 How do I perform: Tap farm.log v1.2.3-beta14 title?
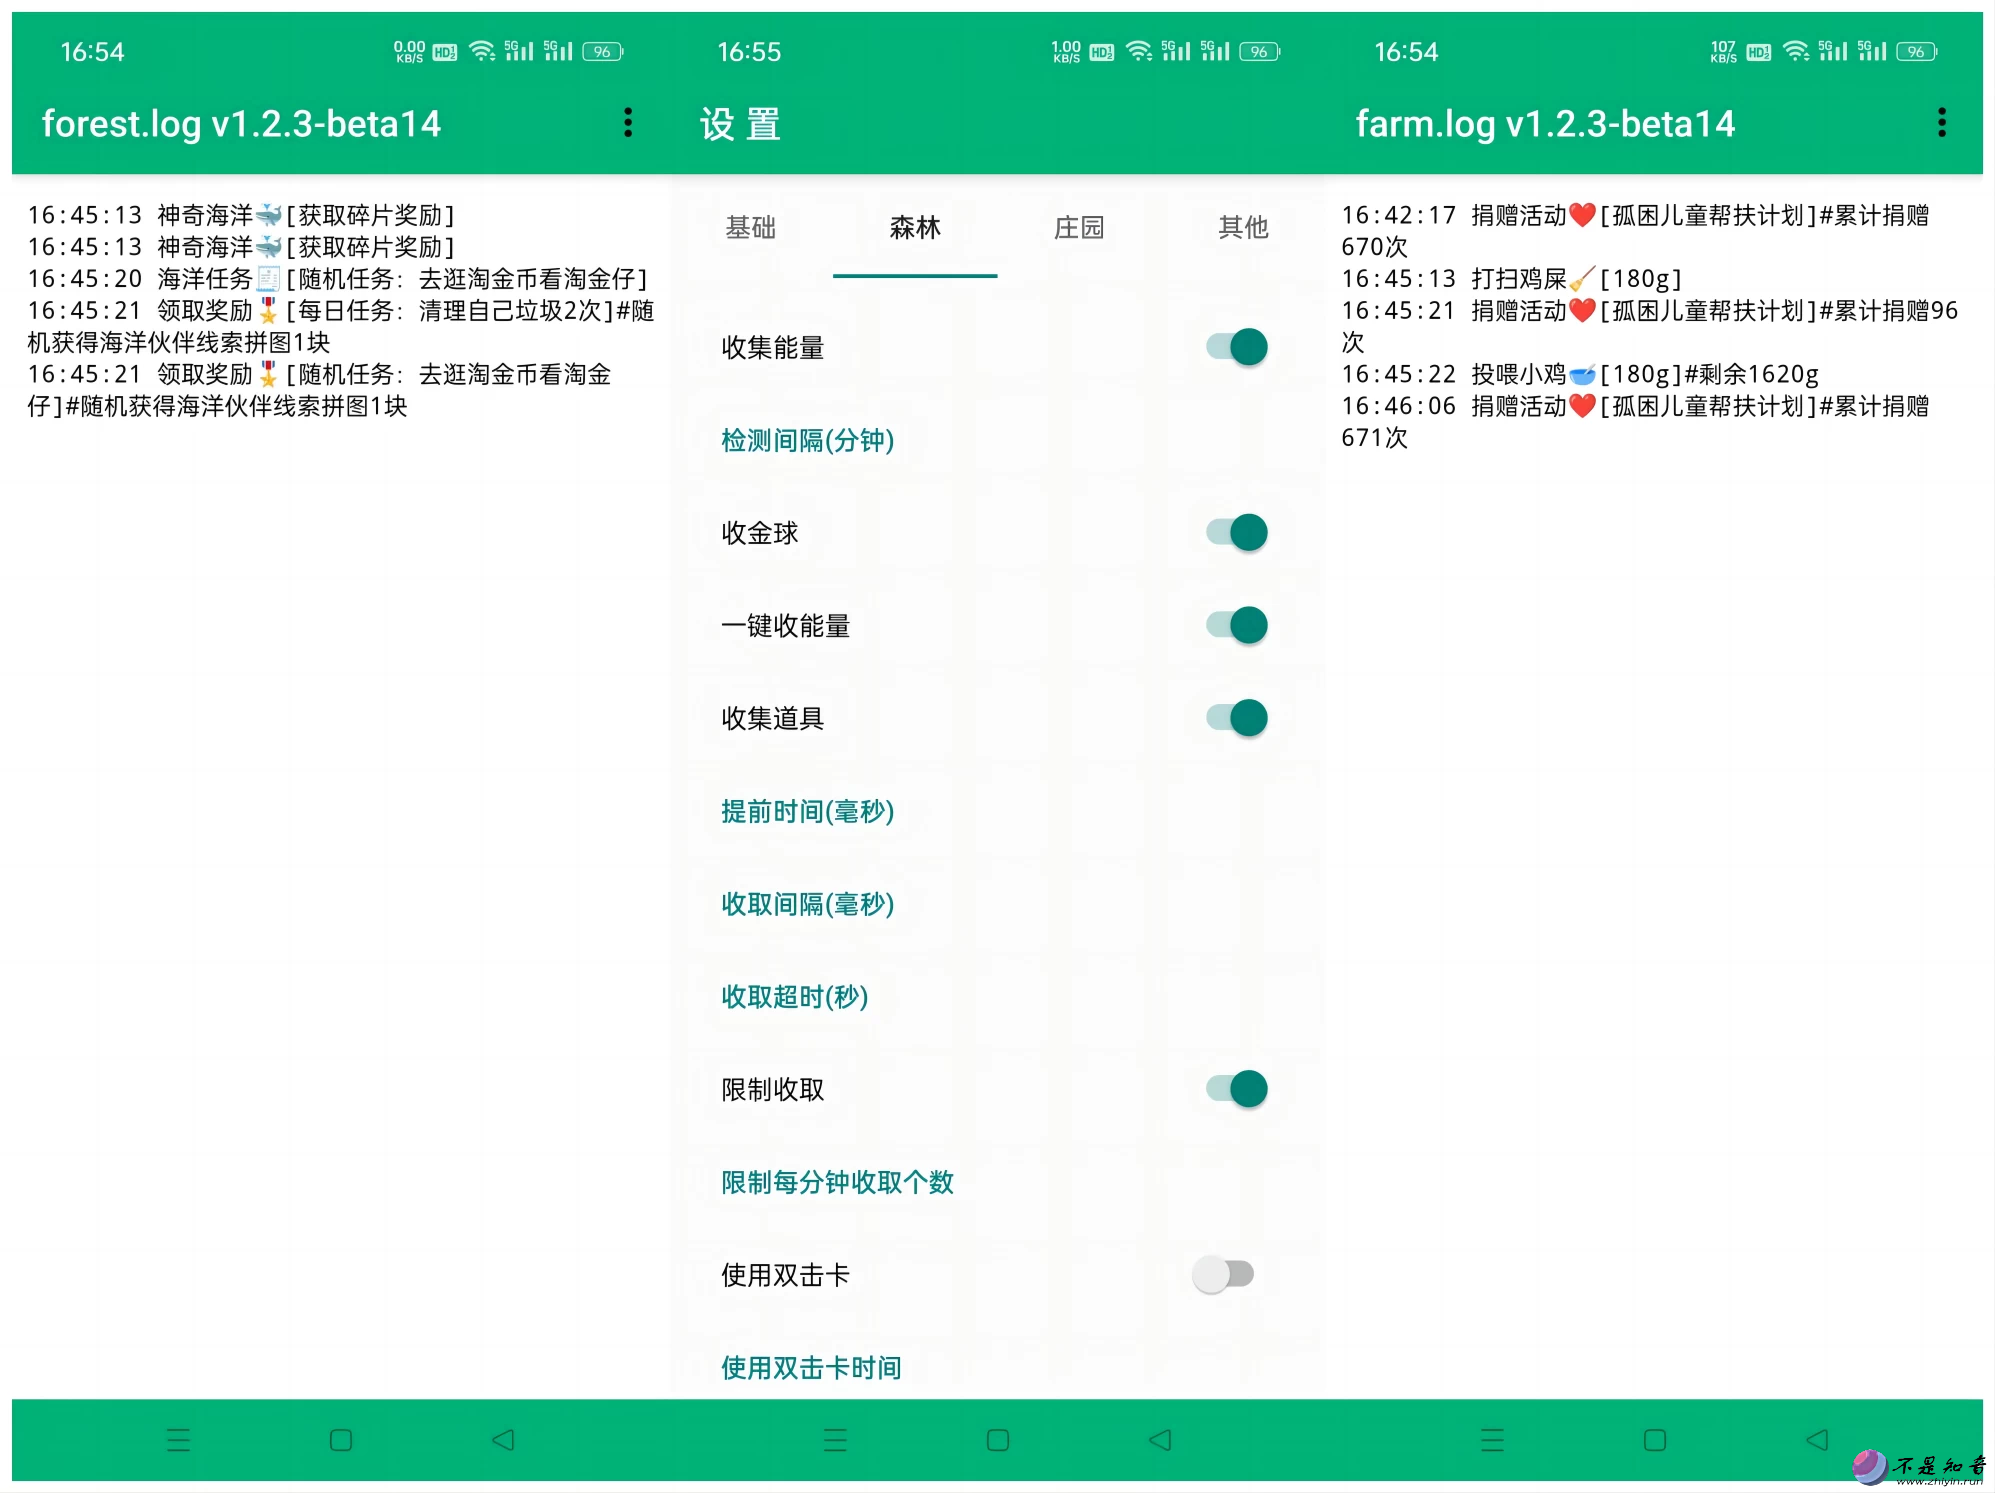[1545, 124]
